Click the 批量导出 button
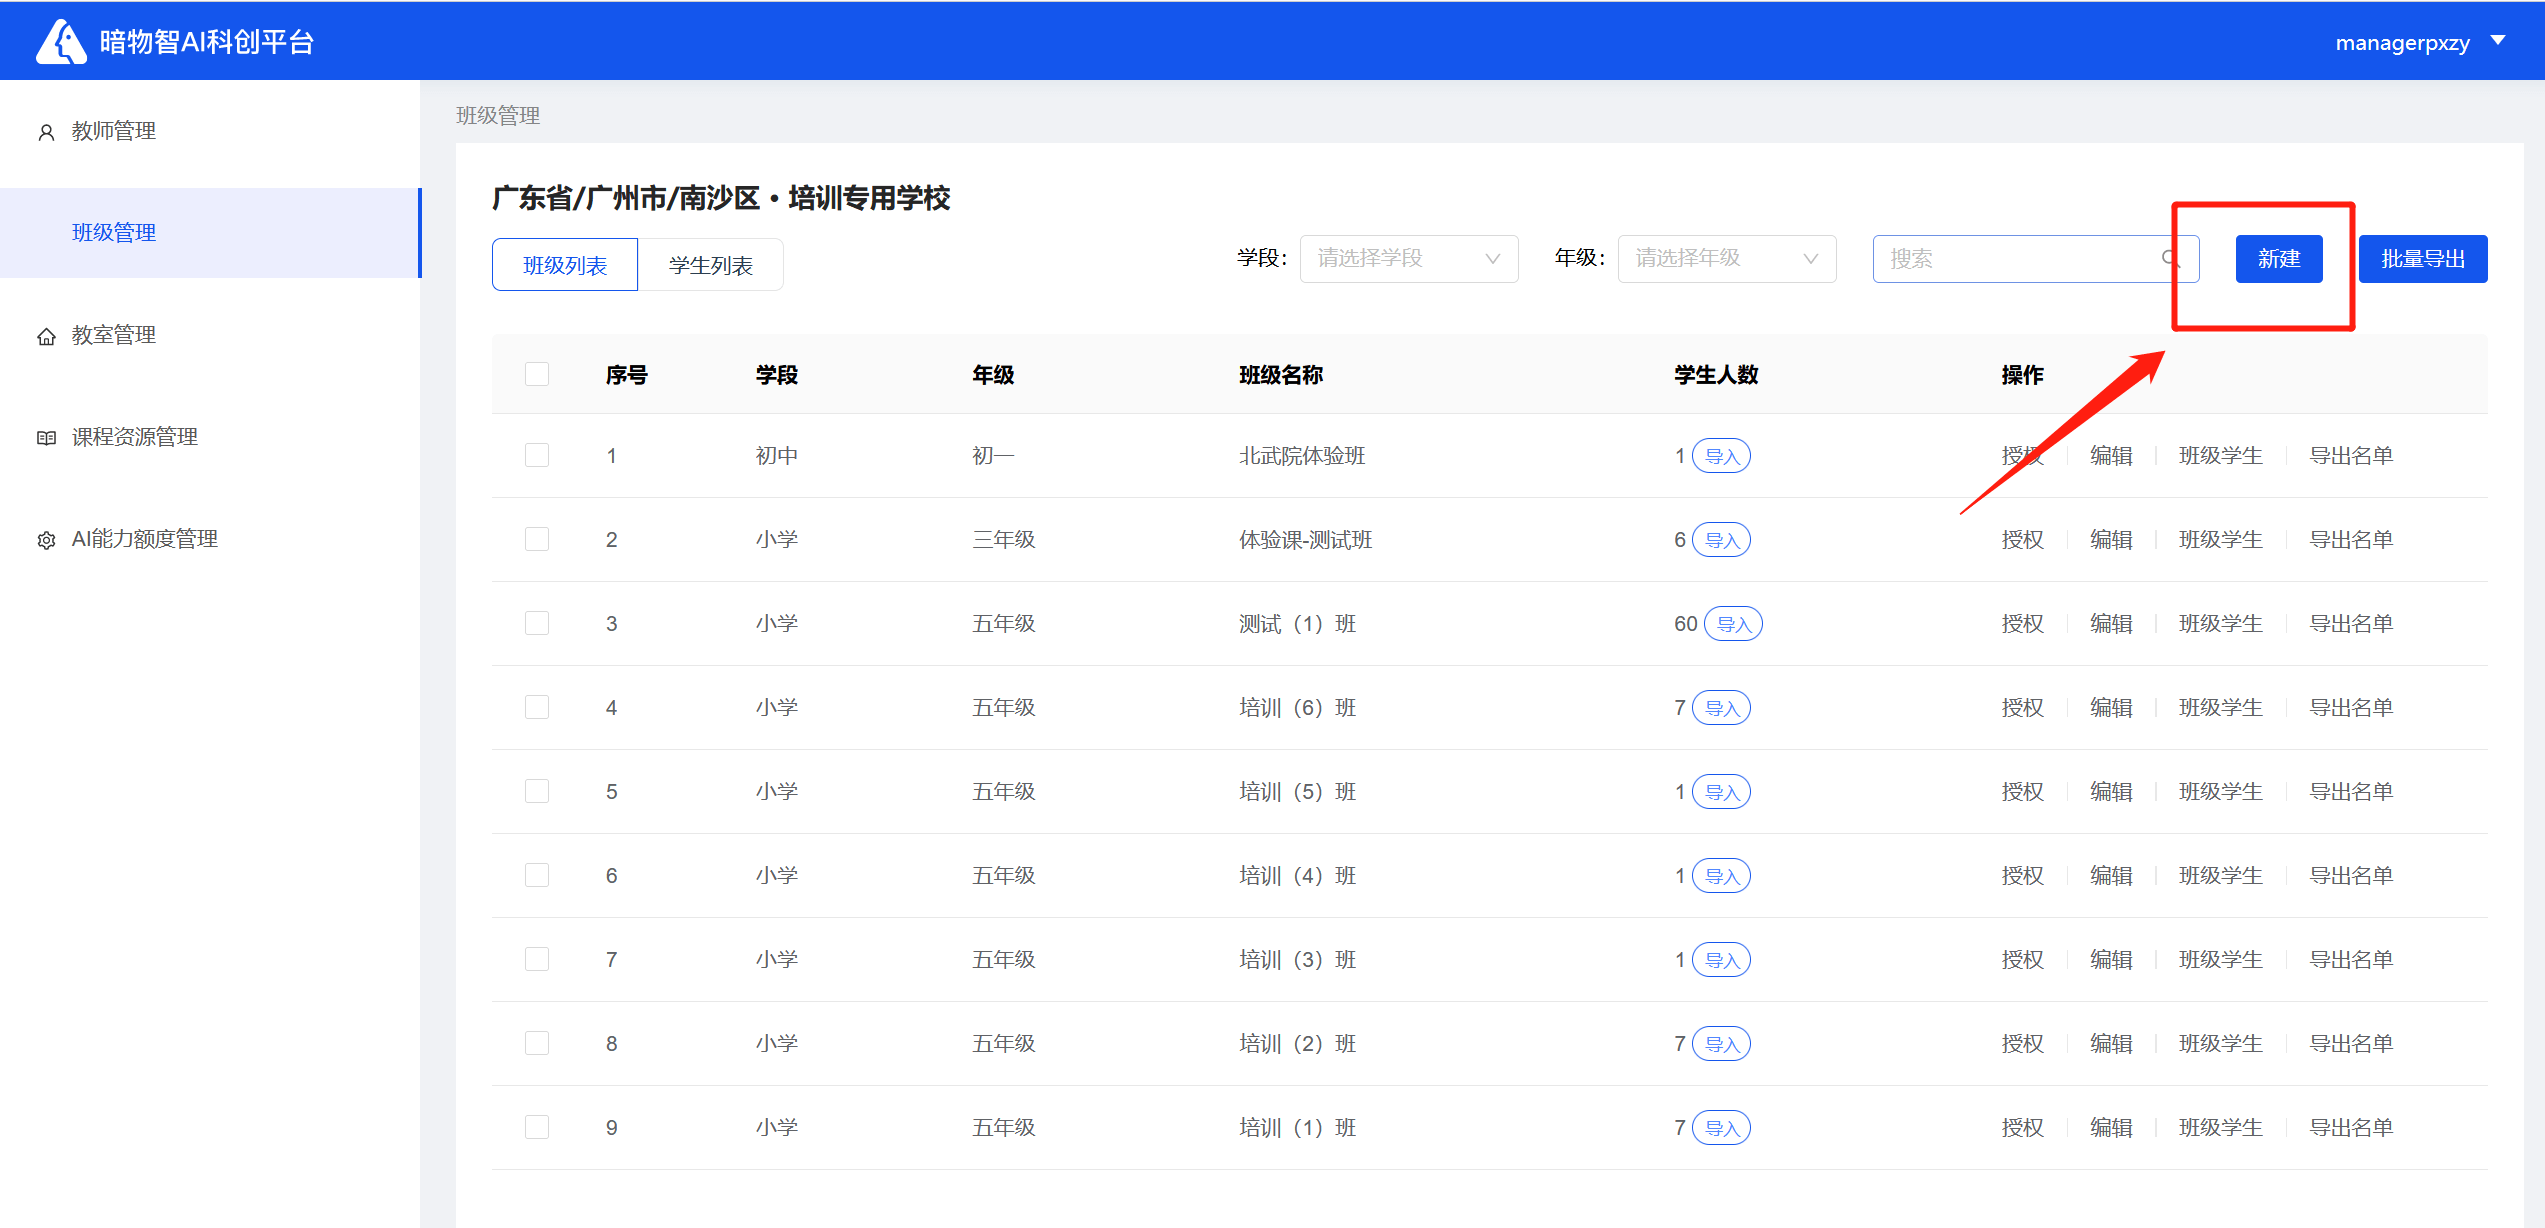The height and width of the screenshot is (1228, 2545). coord(2422,259)
